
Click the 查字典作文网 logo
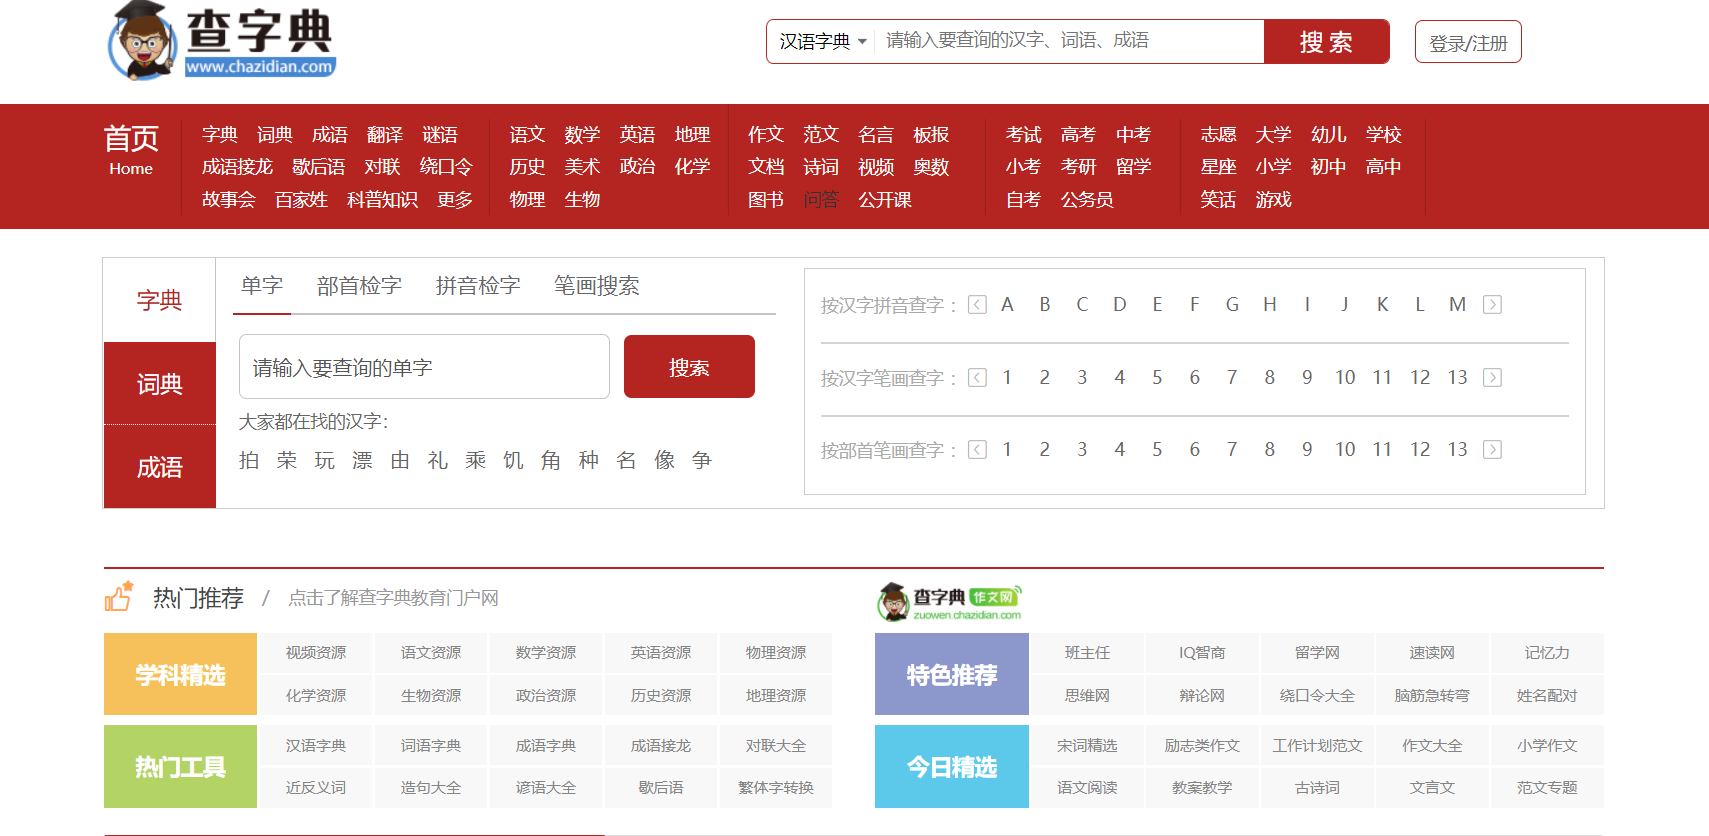(x=949, y=602)
